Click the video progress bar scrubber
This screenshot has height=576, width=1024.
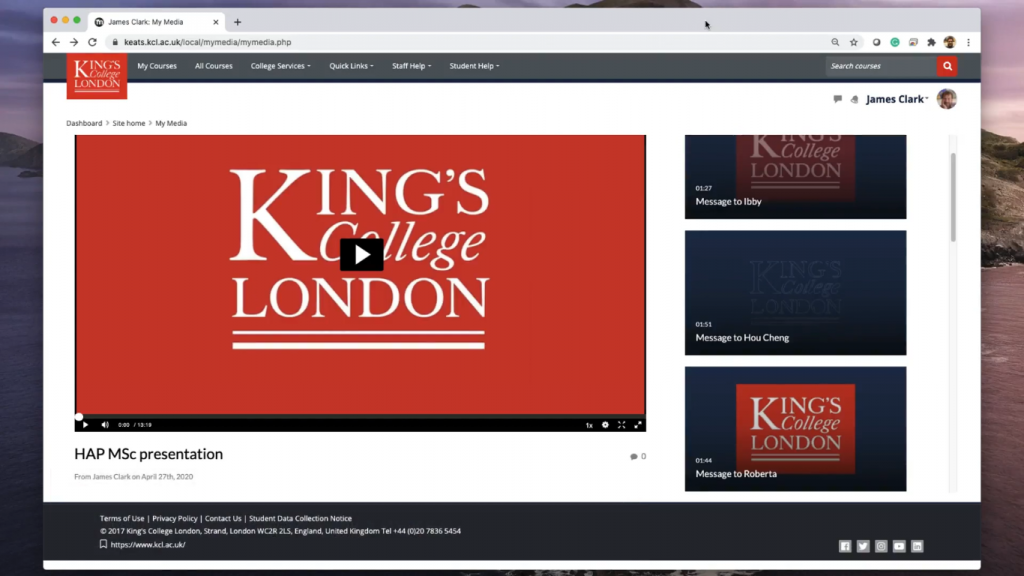coord(79,417)
